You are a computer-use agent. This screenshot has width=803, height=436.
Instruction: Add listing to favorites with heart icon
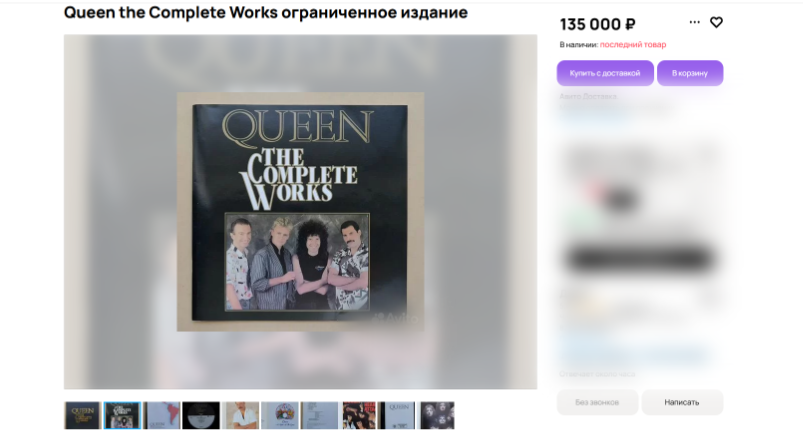(716, 23)
